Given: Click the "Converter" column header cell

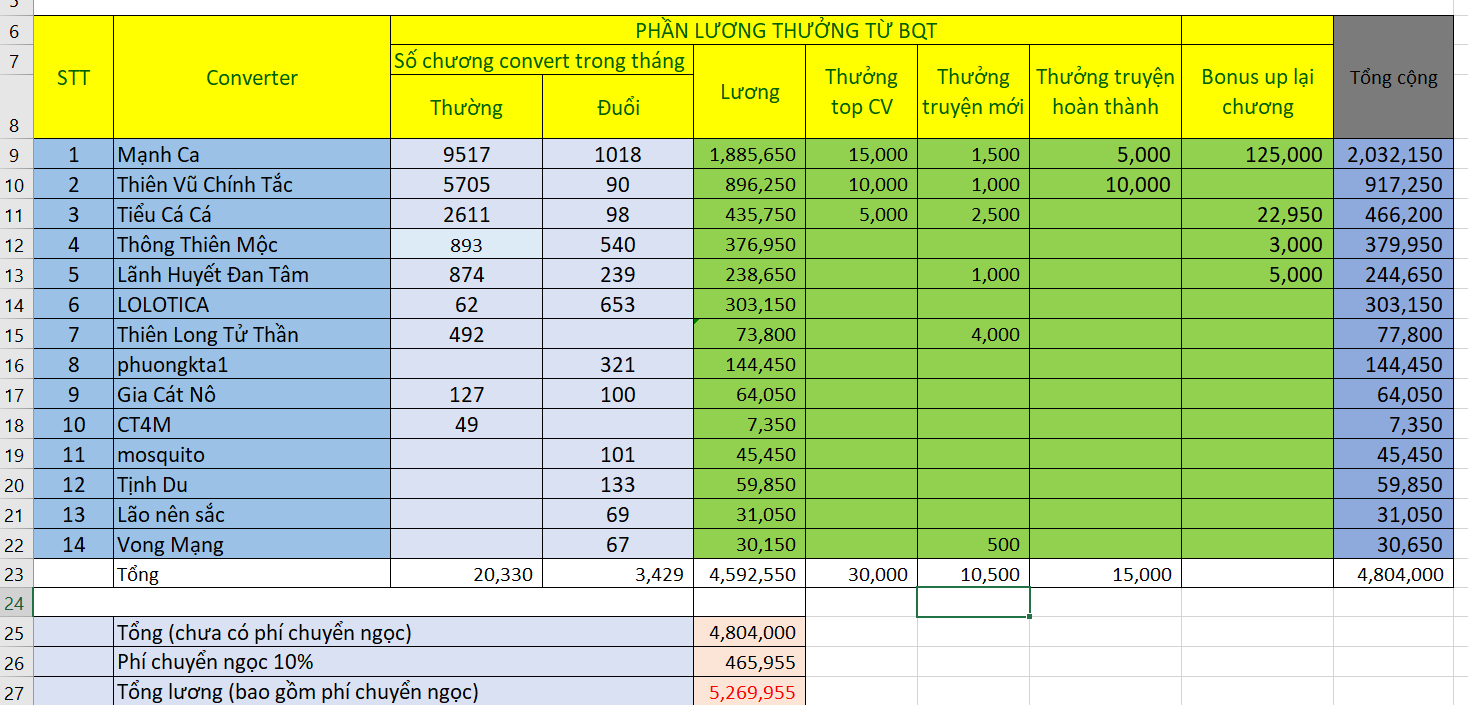Looking at the screenshot, I should point(251,77).
